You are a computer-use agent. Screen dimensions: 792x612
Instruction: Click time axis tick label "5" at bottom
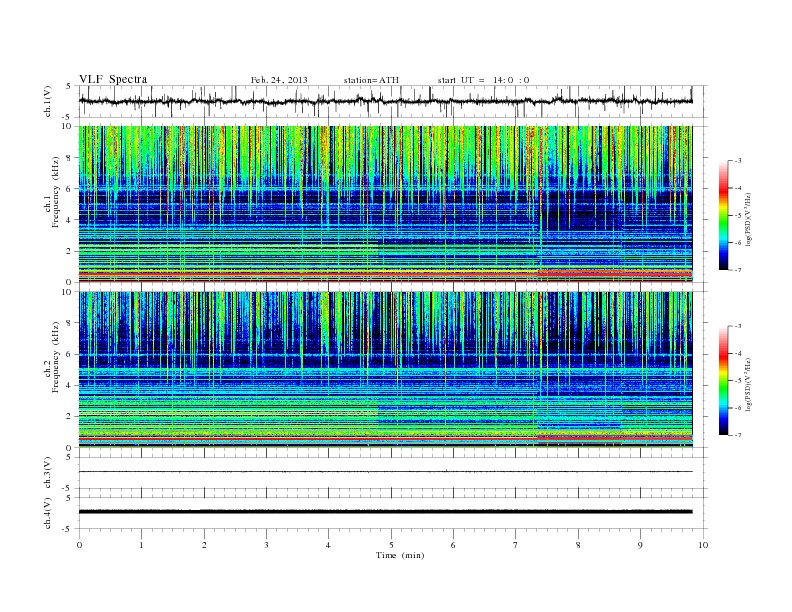click(x=391, y=545)
